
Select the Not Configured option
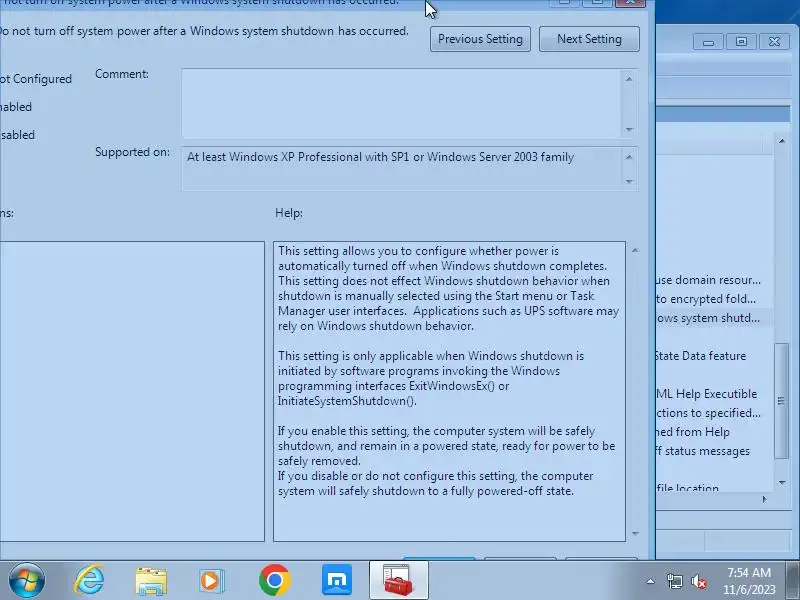tap(36, 79)
